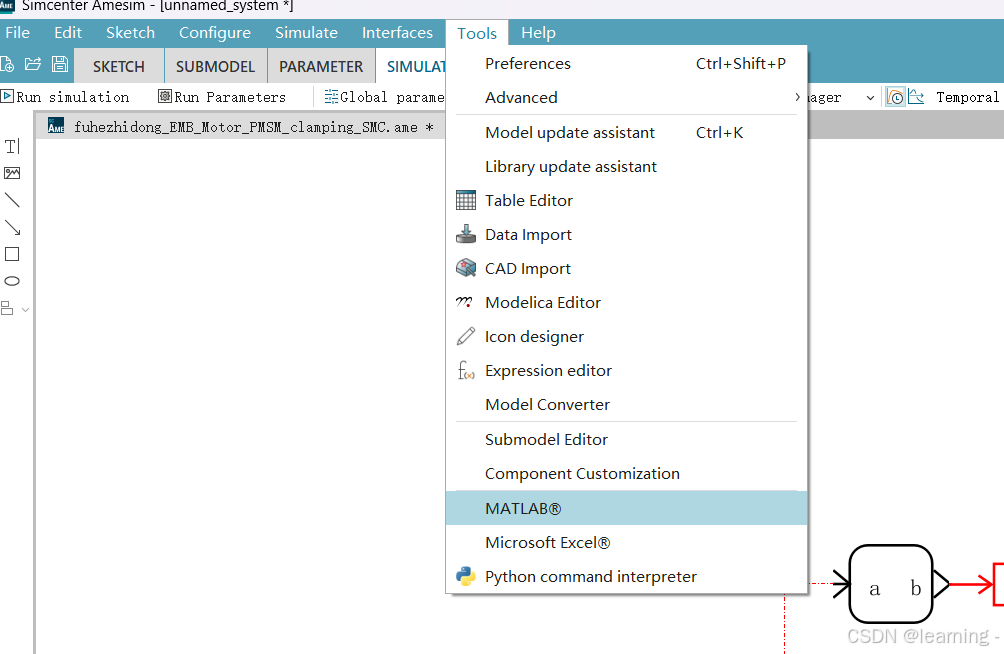The image size is (1004, 654).
Task: Open Python command interpreter
Action: click(626, 576)
